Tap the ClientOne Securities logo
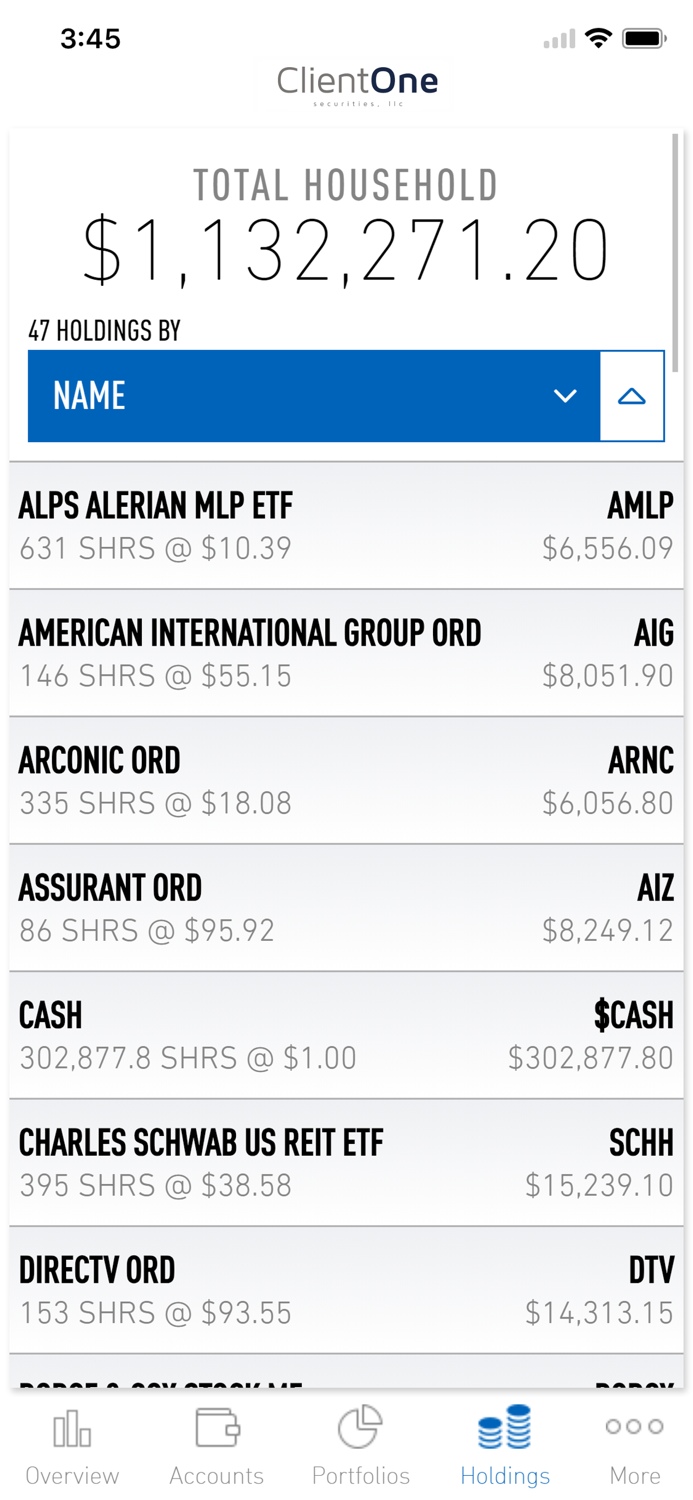The width and height of the screenshot is (693, 1500). (x=357, y=83)
